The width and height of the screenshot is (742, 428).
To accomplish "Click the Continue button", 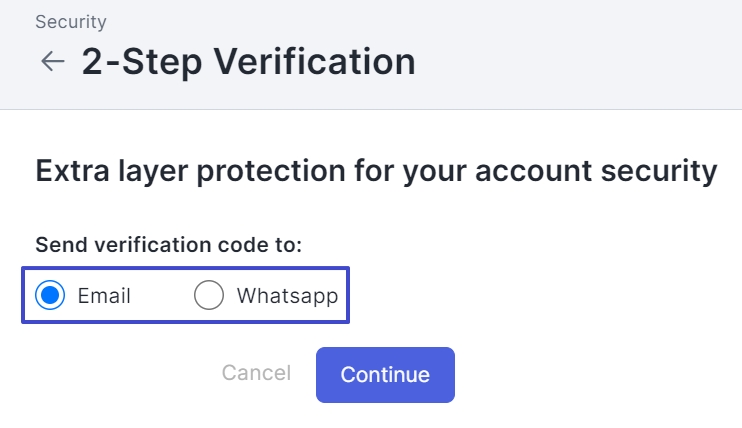I will click(385, 375).
